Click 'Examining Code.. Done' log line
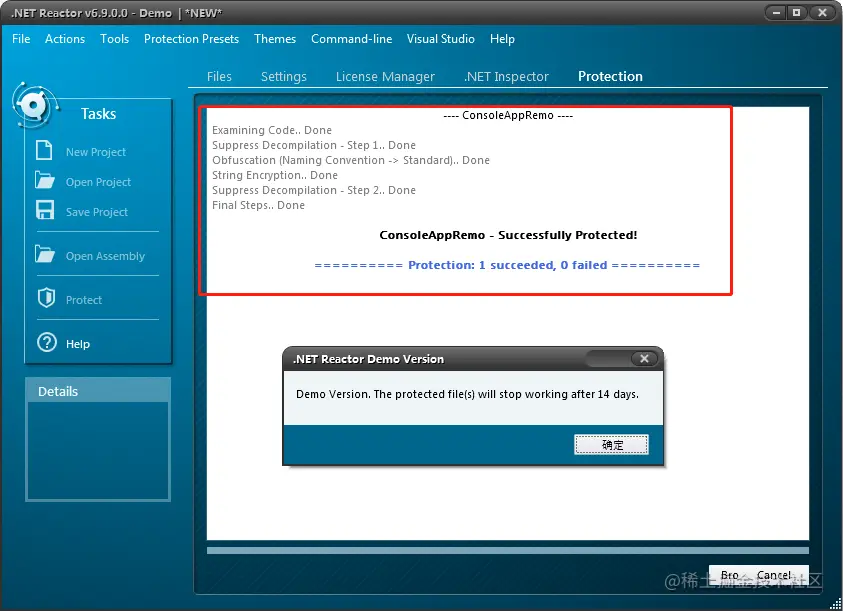 point(272,130)
